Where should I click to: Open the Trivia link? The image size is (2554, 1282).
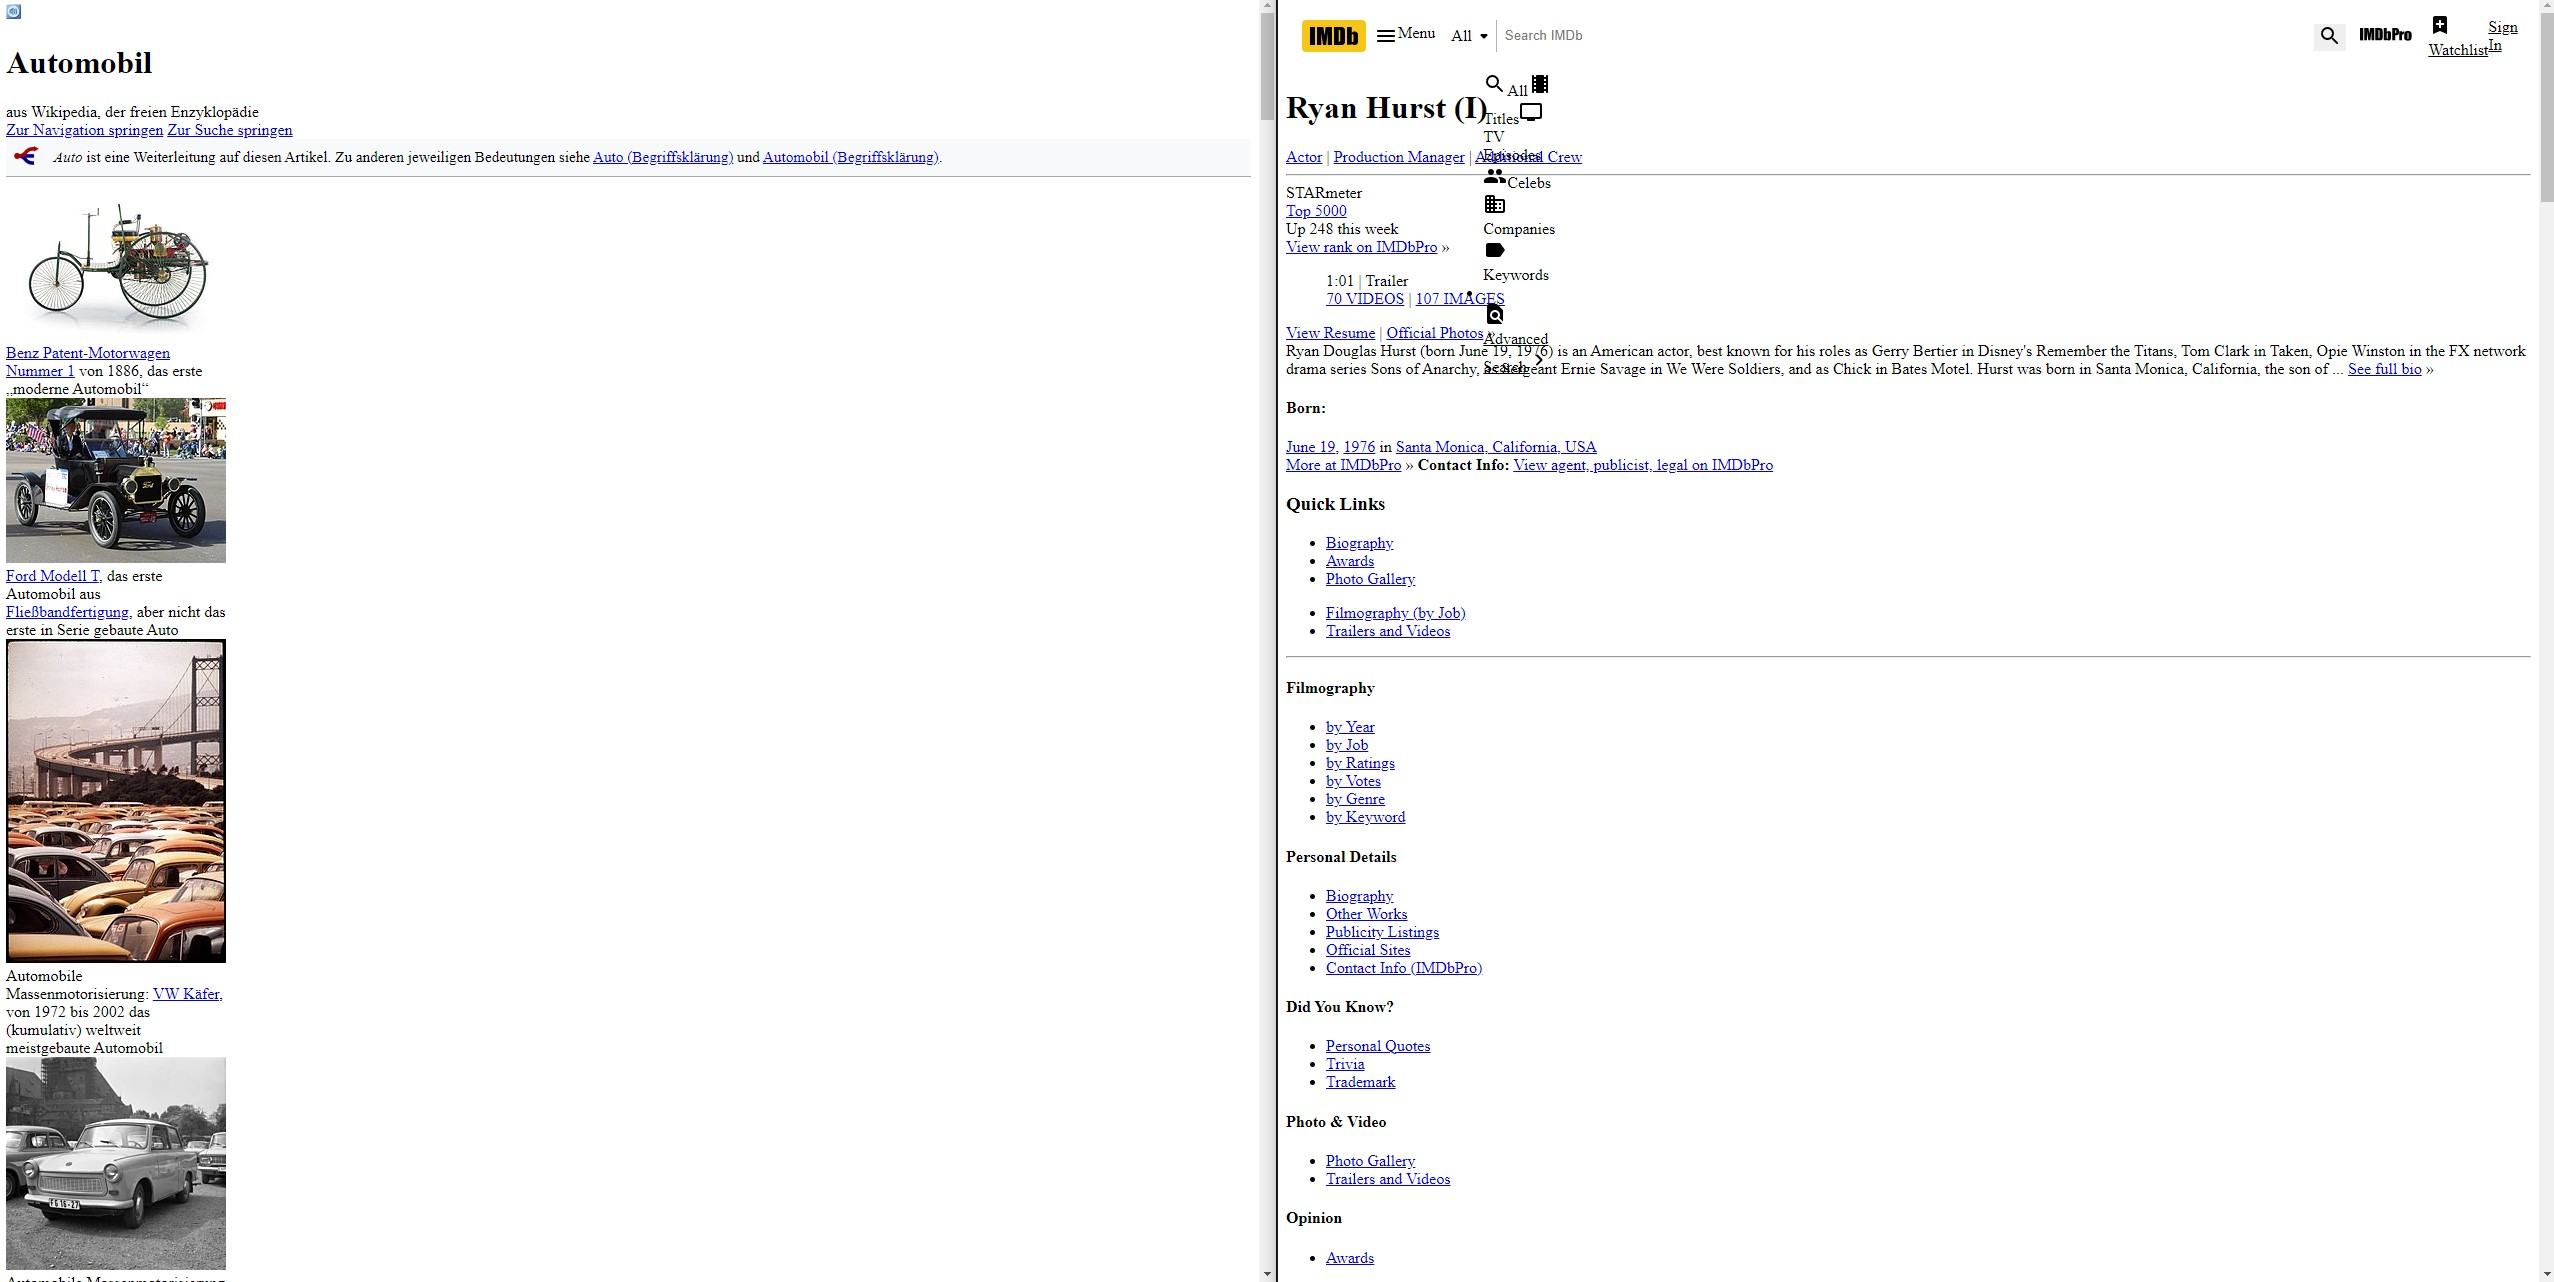pos(1345,1064)
